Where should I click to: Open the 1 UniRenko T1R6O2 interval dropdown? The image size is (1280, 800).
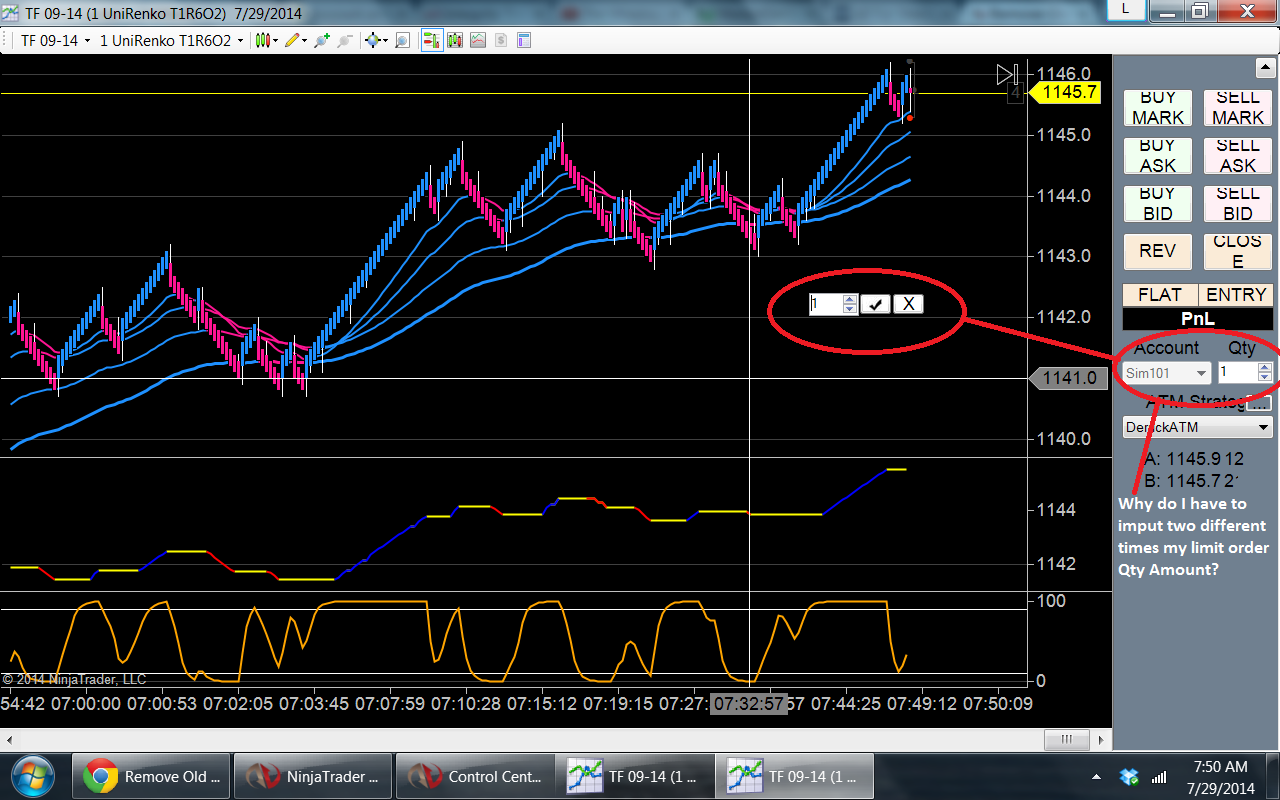coord(172,41)
